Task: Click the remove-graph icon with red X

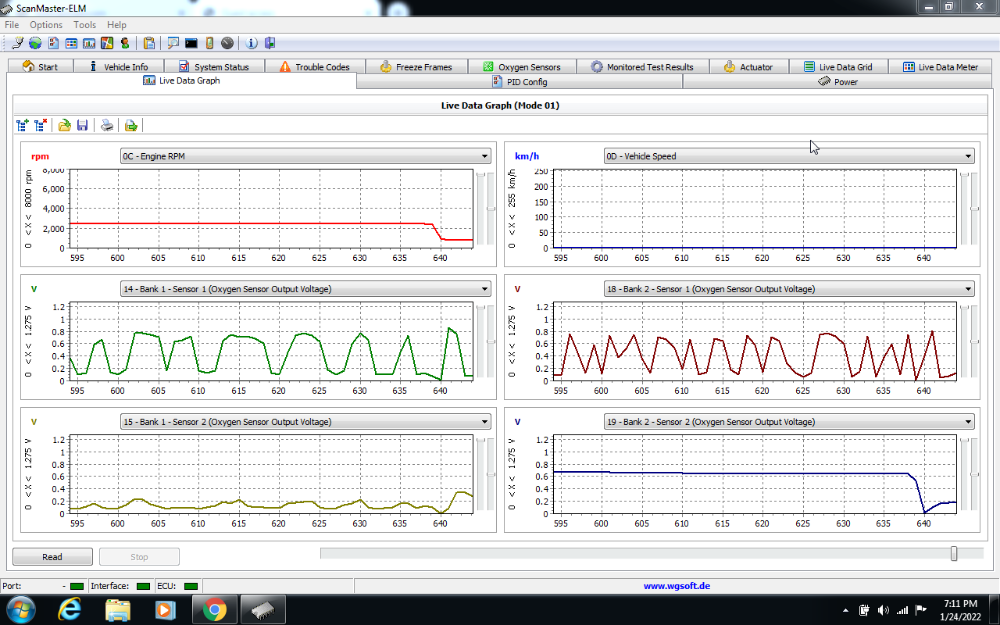Action: [x=41, y=125]
